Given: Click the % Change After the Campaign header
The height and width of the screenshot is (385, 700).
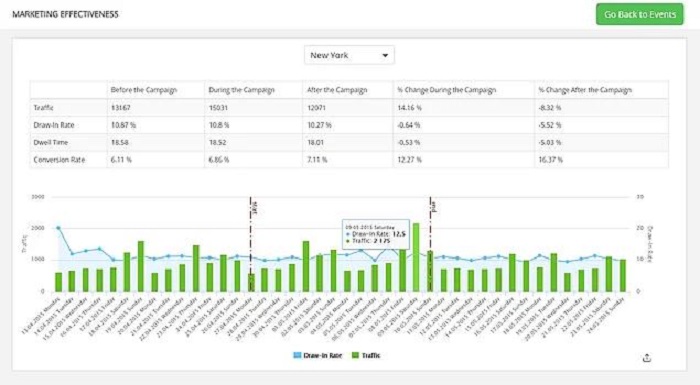Looking at the screenshot, I should pos(585,90).
